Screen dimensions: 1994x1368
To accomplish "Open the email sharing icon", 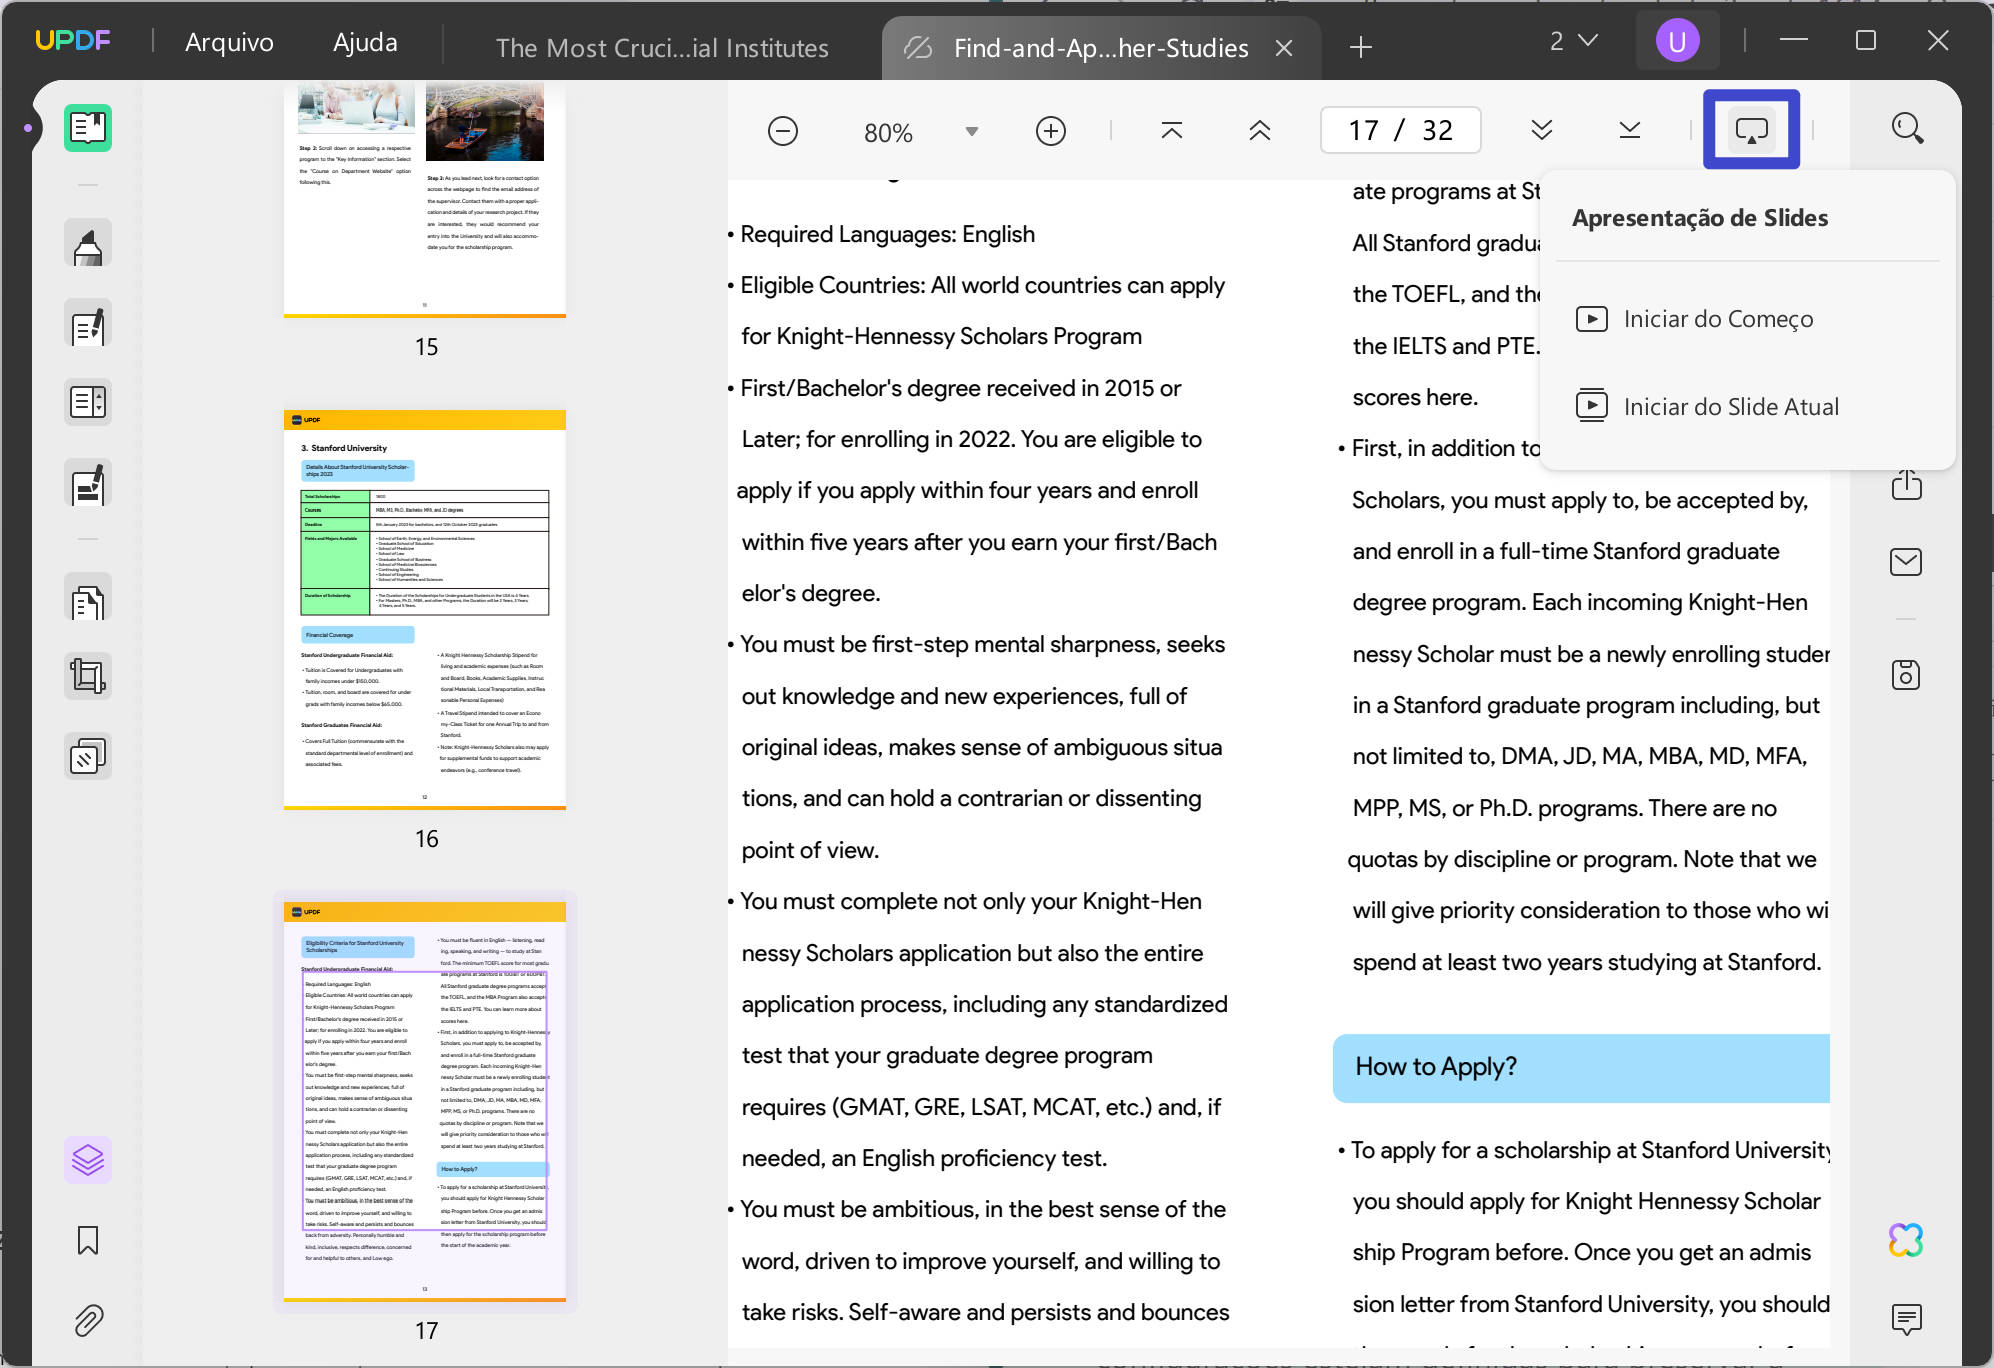I will [x=1906, y=562].
